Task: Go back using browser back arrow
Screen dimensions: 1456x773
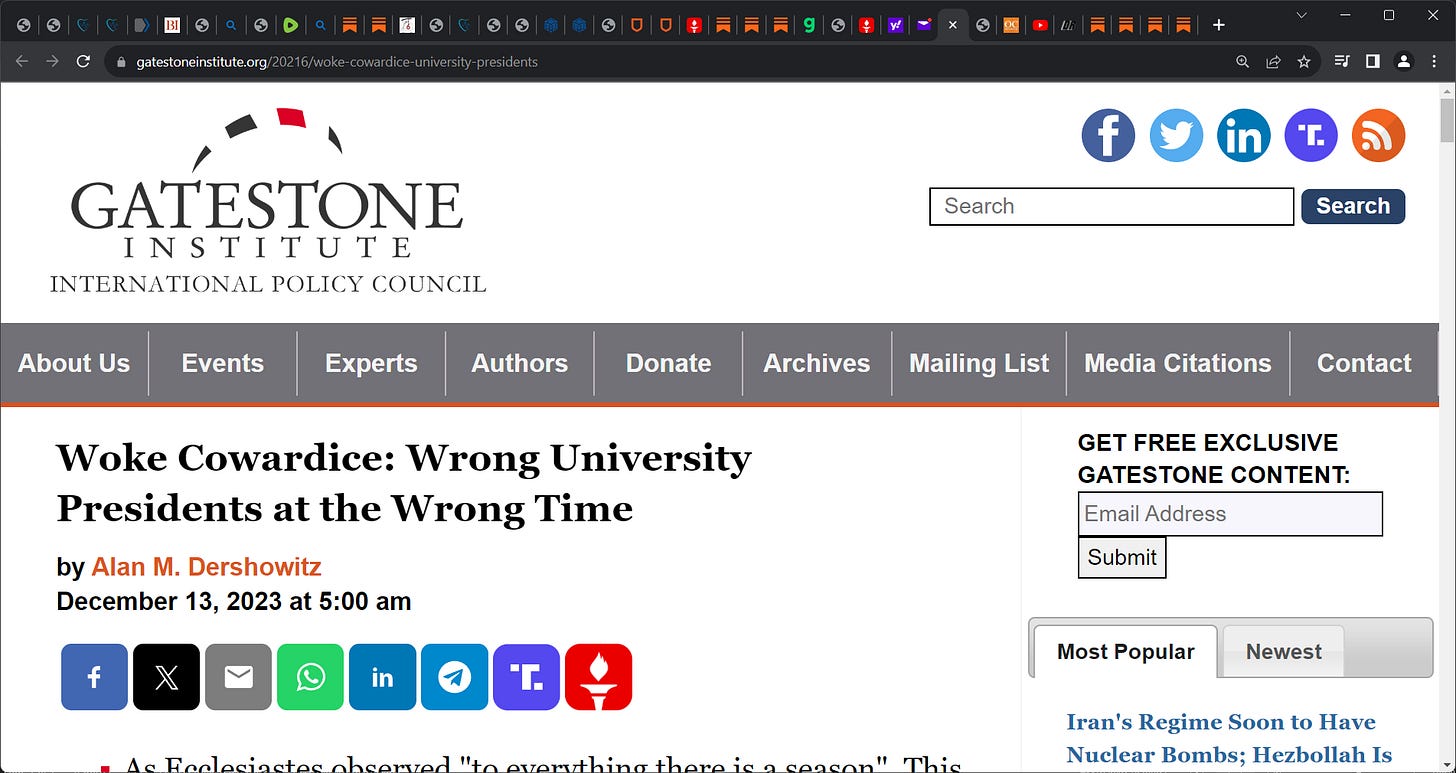Action: [x=22, y=61]
